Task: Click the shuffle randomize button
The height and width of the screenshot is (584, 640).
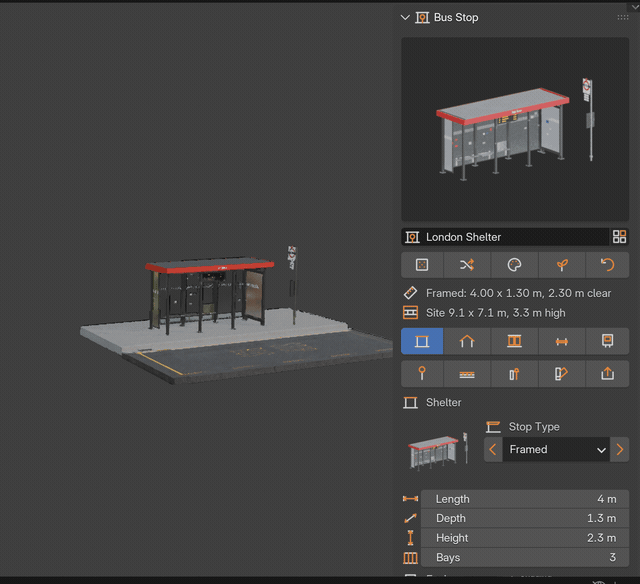Action: [x=467, y=265]
